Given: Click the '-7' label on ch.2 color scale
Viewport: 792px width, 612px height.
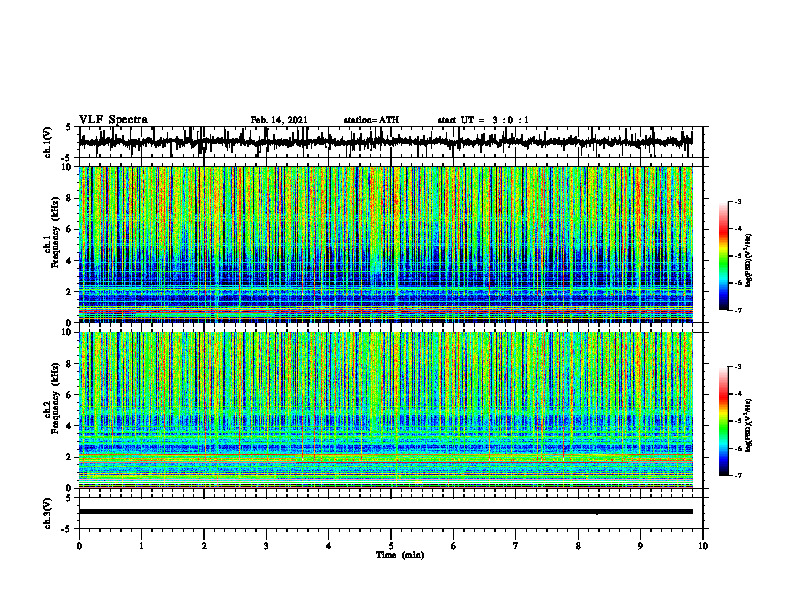Looking at the screenshot, I should [738, 475].
